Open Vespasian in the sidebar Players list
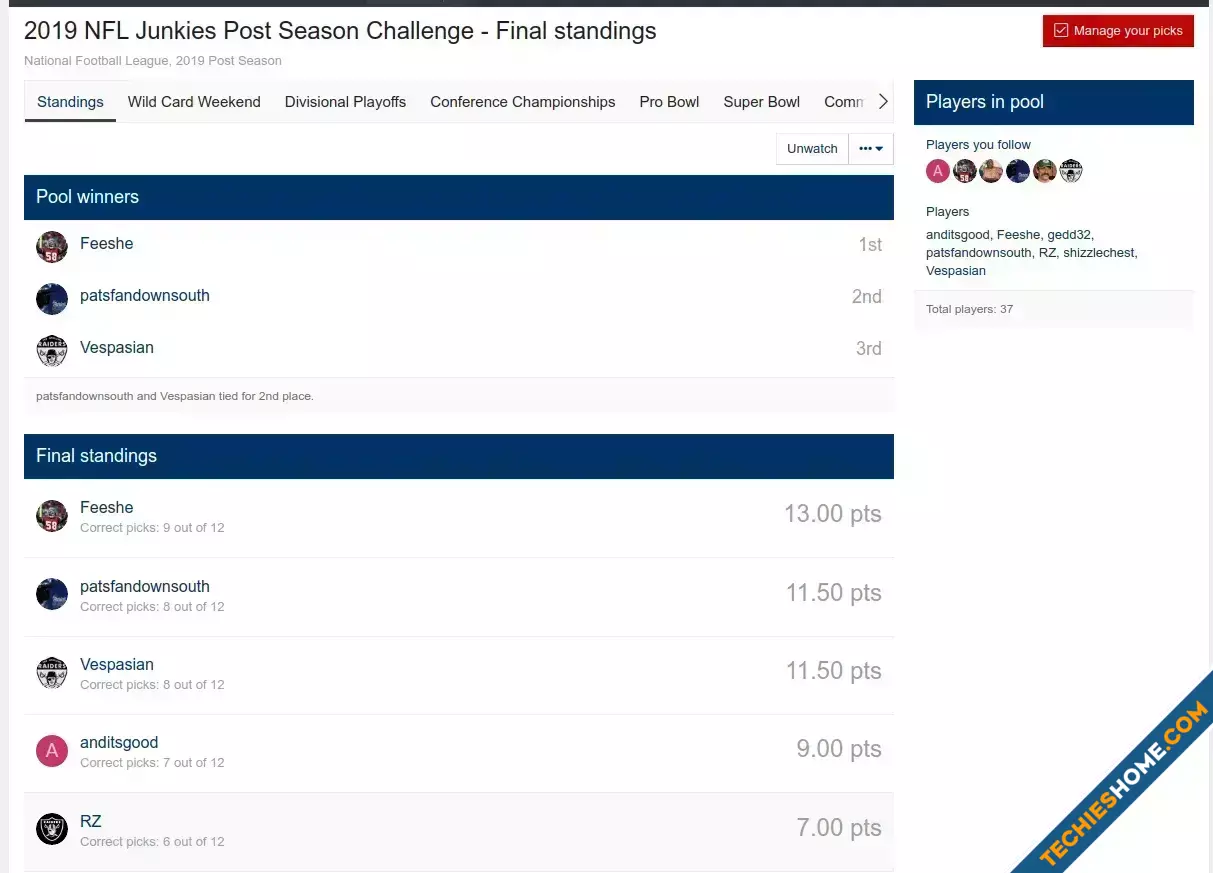 pyautogui.click(x=956, y=271)
